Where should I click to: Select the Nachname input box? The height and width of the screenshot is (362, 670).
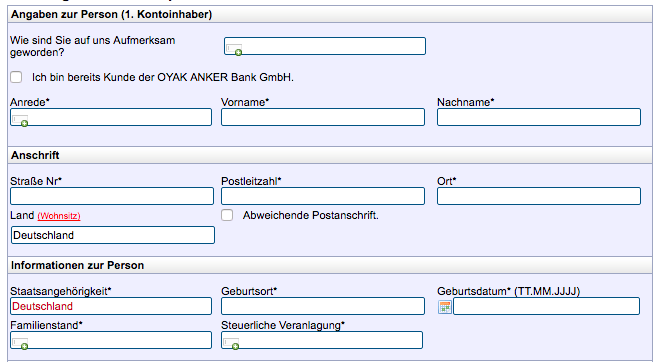(539, 117)
